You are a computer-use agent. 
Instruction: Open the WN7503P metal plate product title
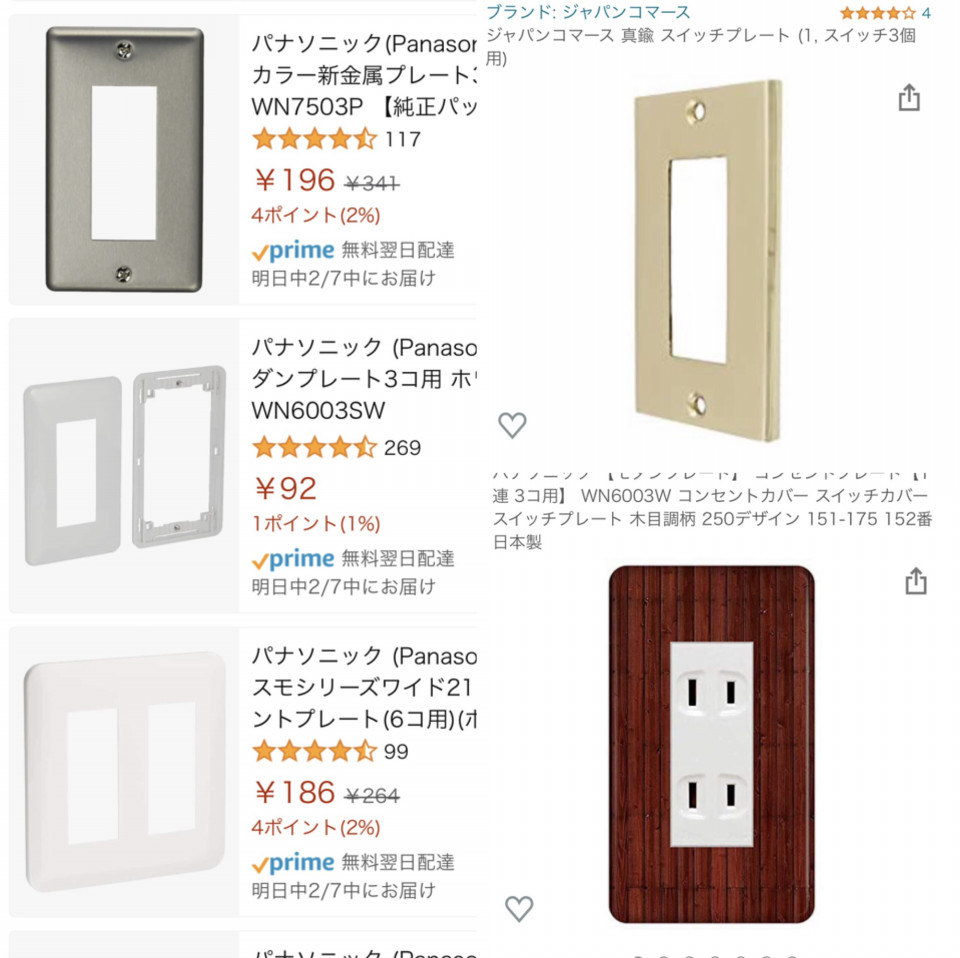[364, 75]
